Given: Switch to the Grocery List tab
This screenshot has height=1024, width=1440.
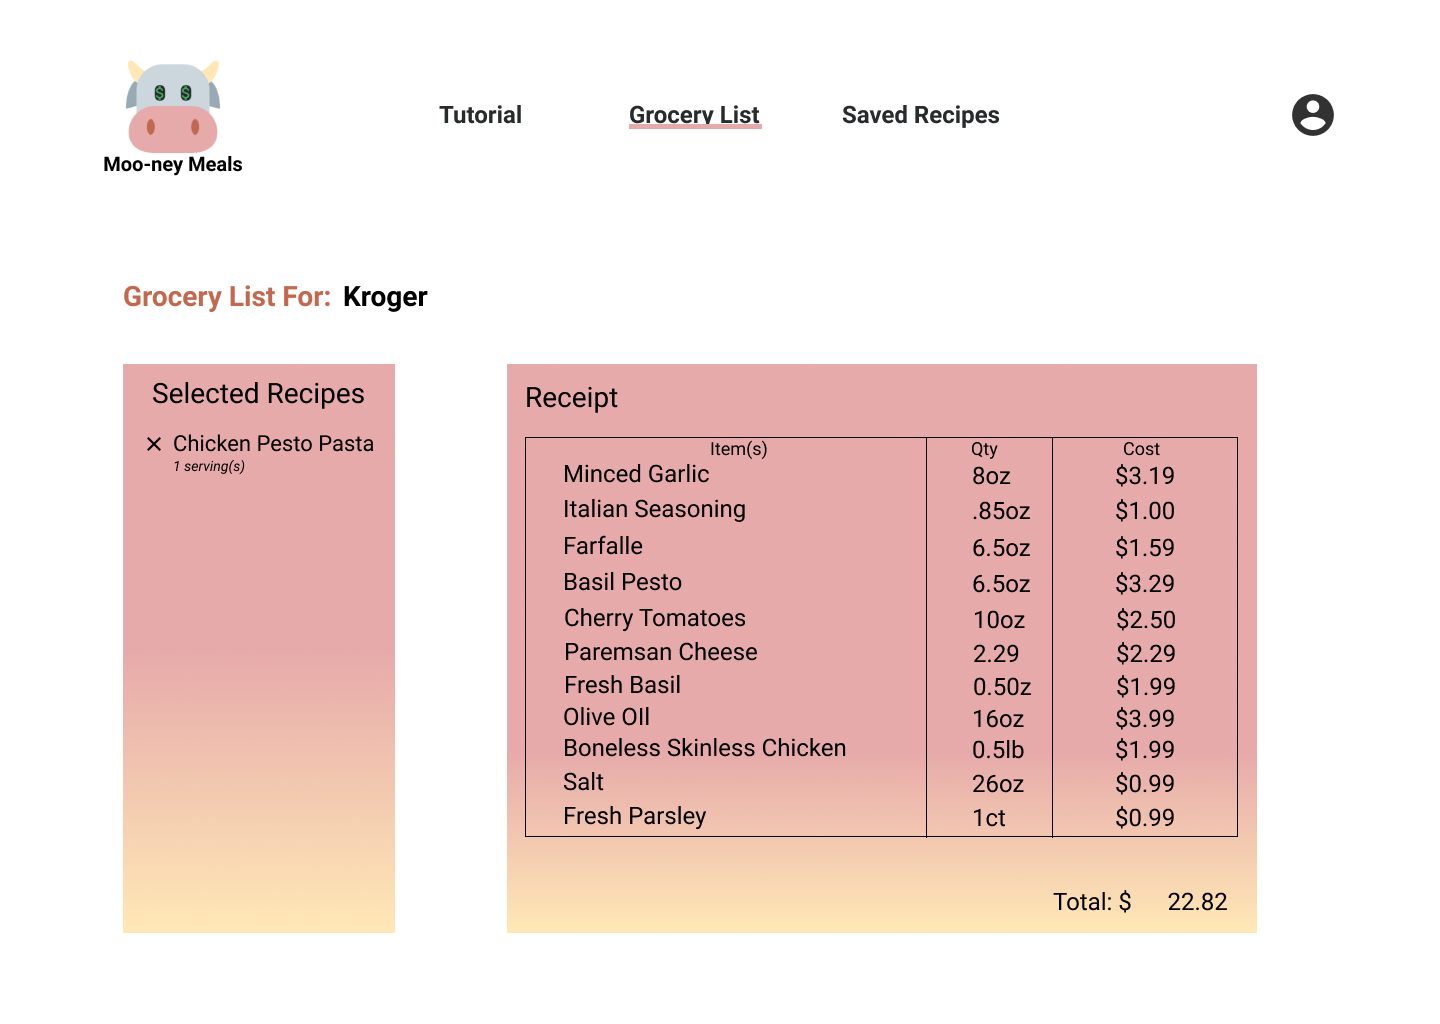Looking at the screenshot, I should [x=695, y=115].
